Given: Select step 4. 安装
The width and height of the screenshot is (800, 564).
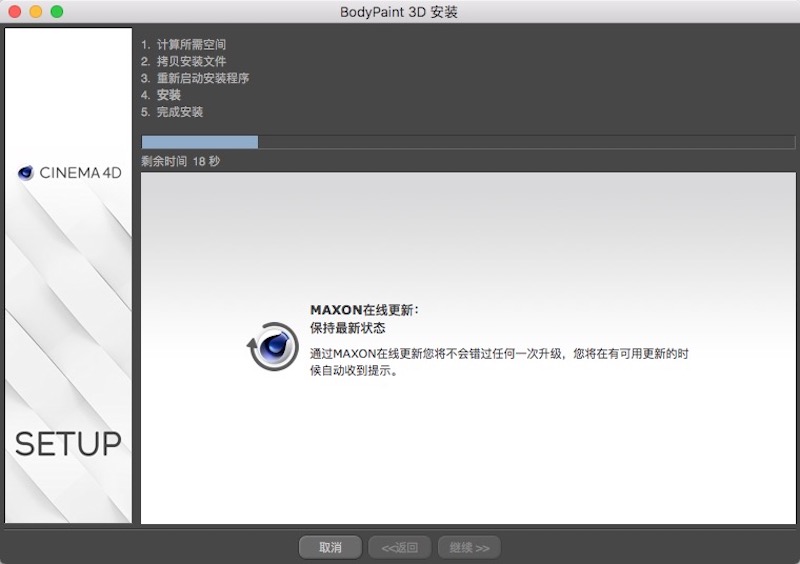Looking at the screenshot, I should tap(161, 95).
